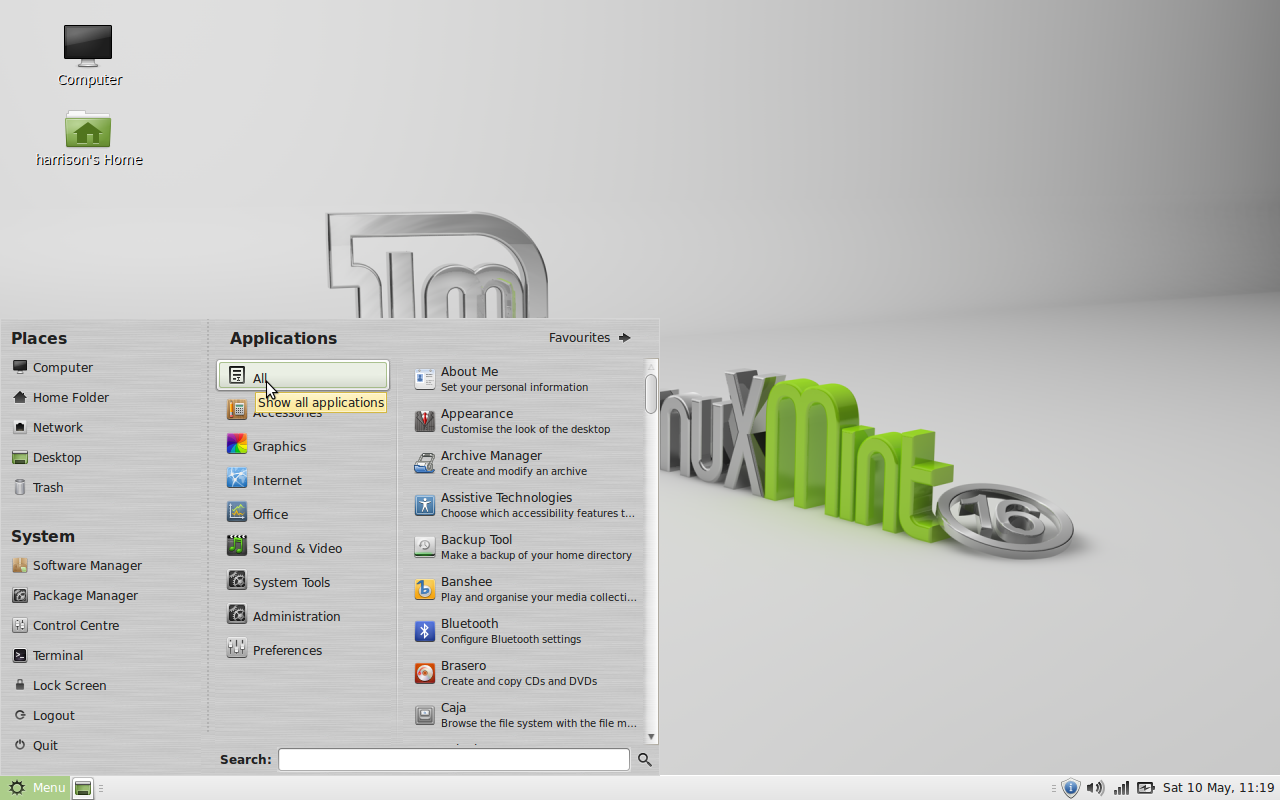Viewport: 1280px width, 800px height.
Task: Open Package Manager from System list
Action: [x=75, y=595]
